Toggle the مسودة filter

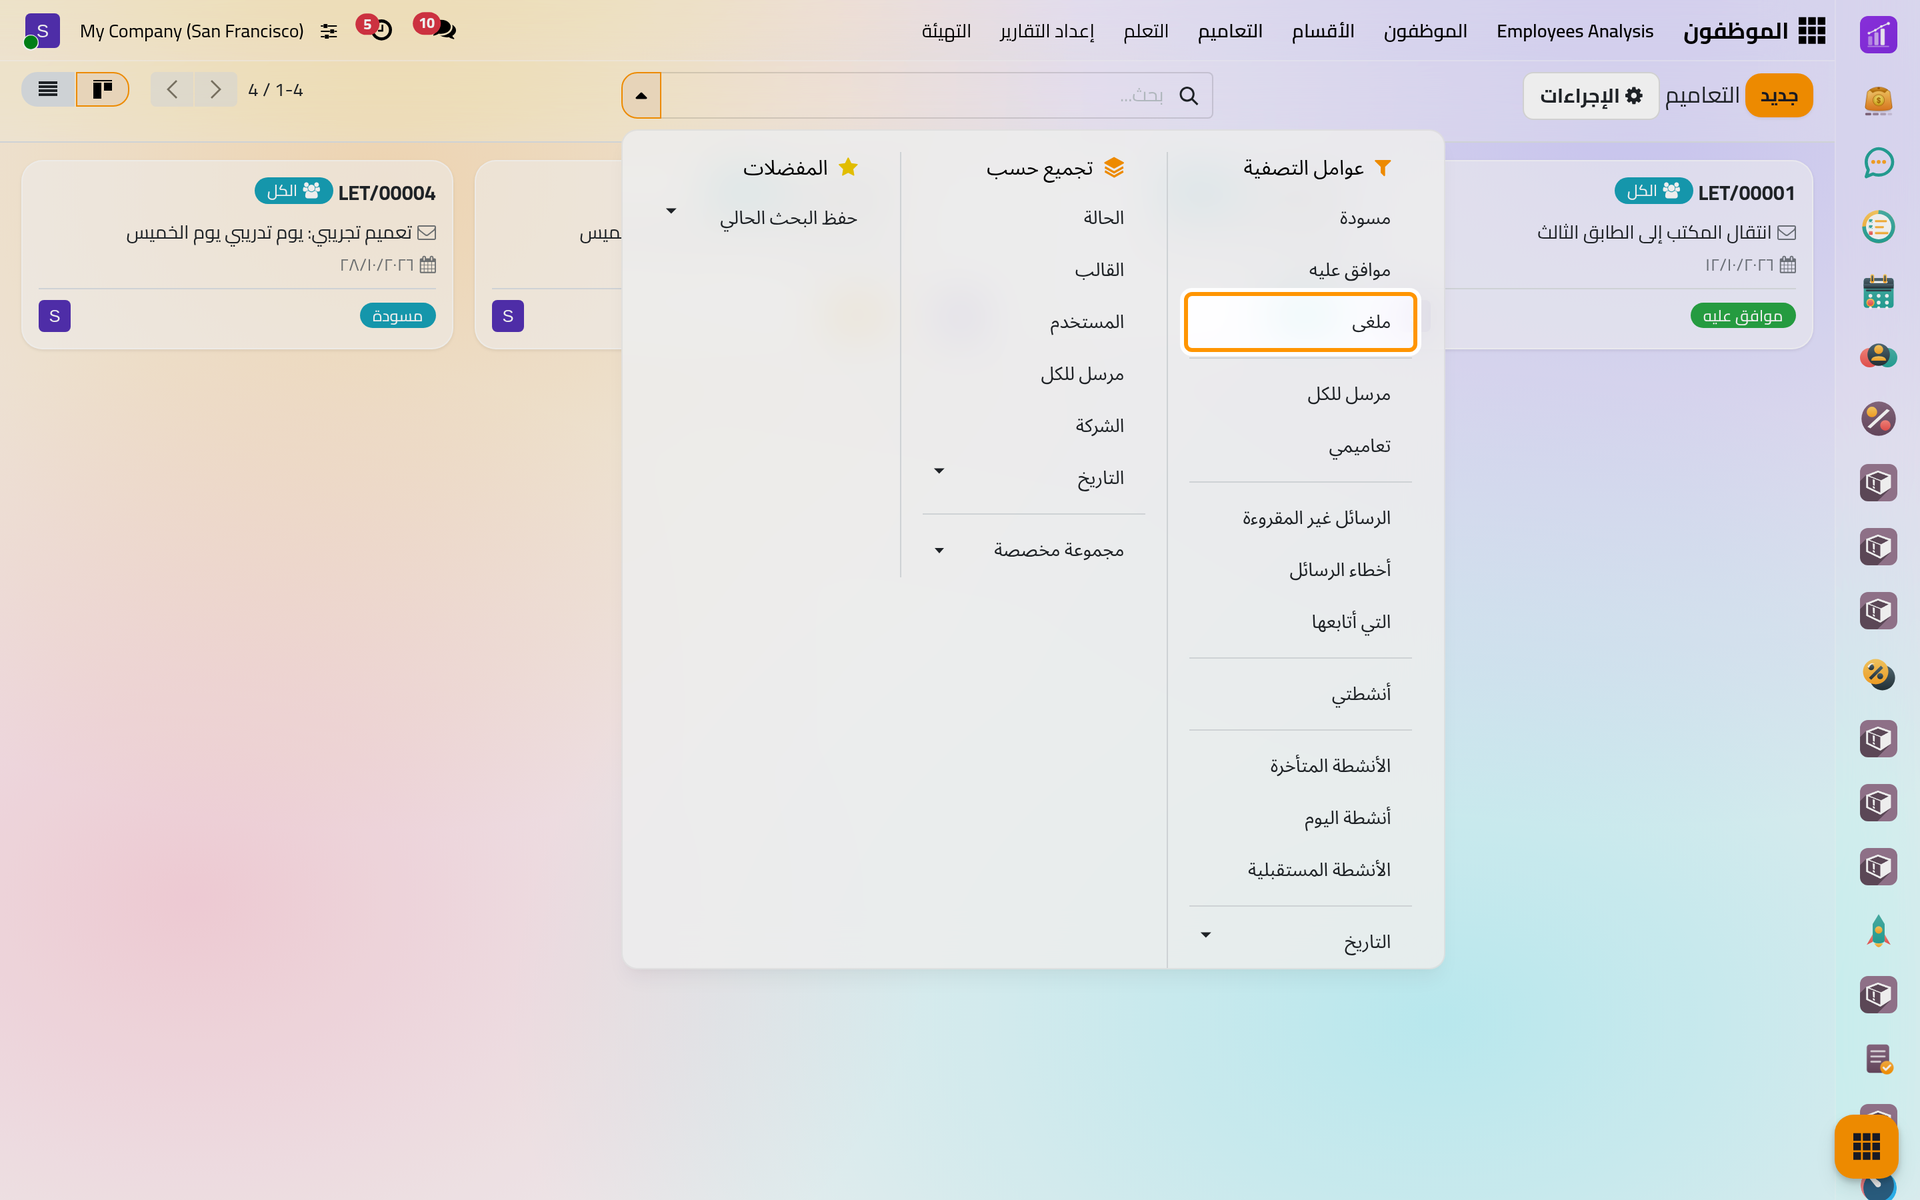[x=1300, y=218]
